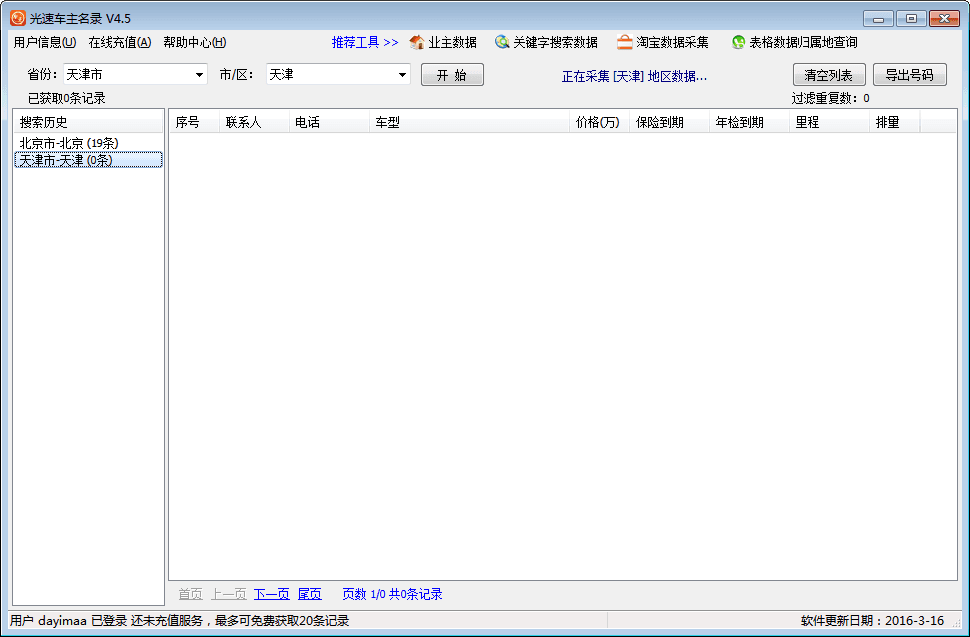
Task: Open the 省份 province dropdown
Action: click(x=199, y=75)
